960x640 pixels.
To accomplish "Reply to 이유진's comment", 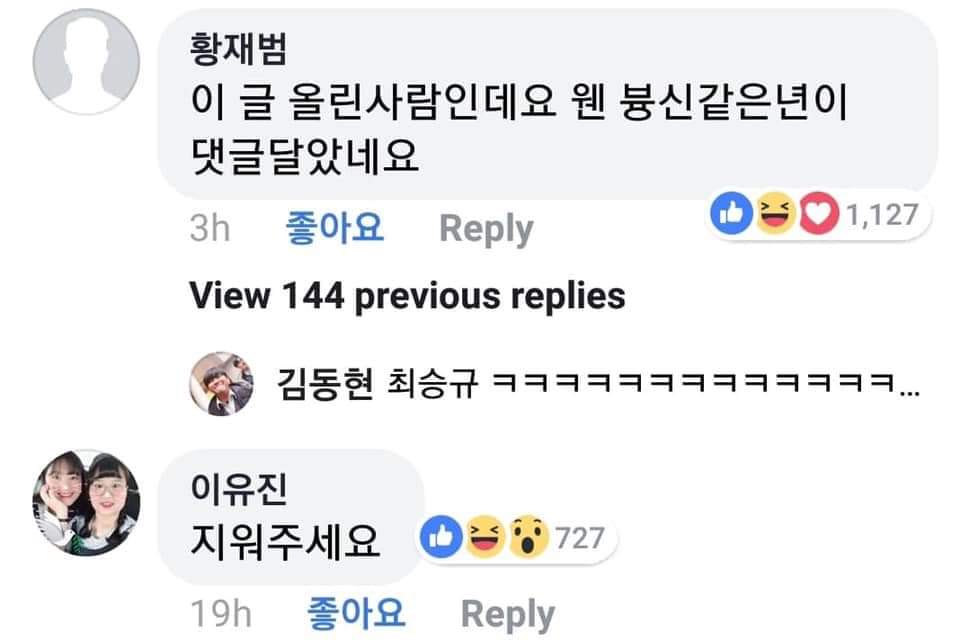I will click(508, 614).
